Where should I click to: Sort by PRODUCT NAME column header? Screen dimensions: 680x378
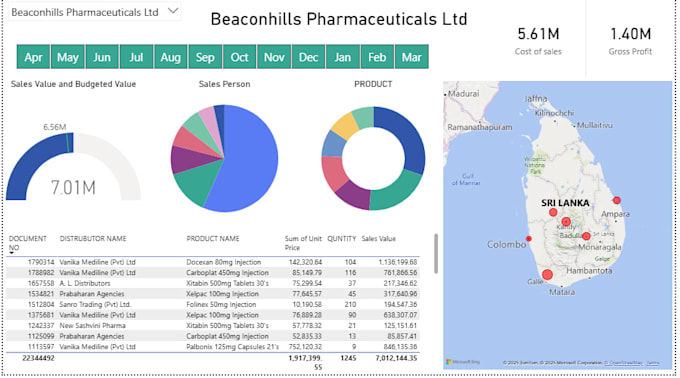[x=212, y=239]
